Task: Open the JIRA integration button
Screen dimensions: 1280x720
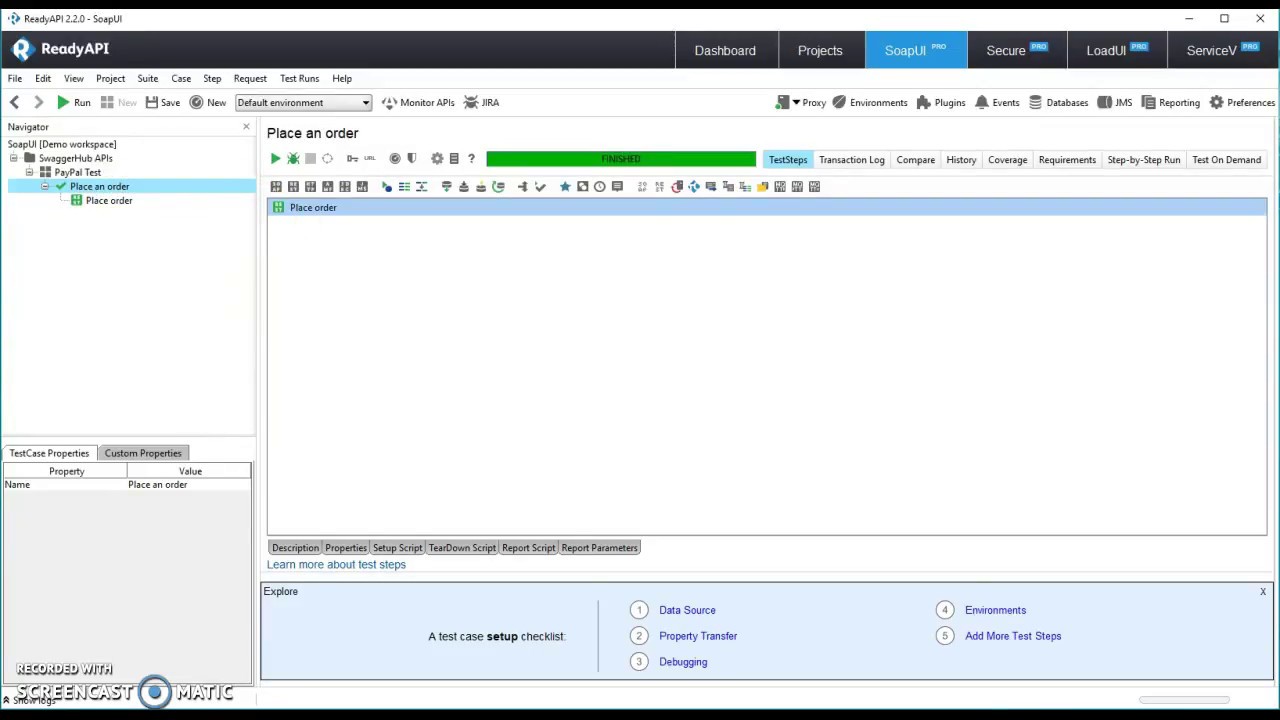Action: pos(481,102)
